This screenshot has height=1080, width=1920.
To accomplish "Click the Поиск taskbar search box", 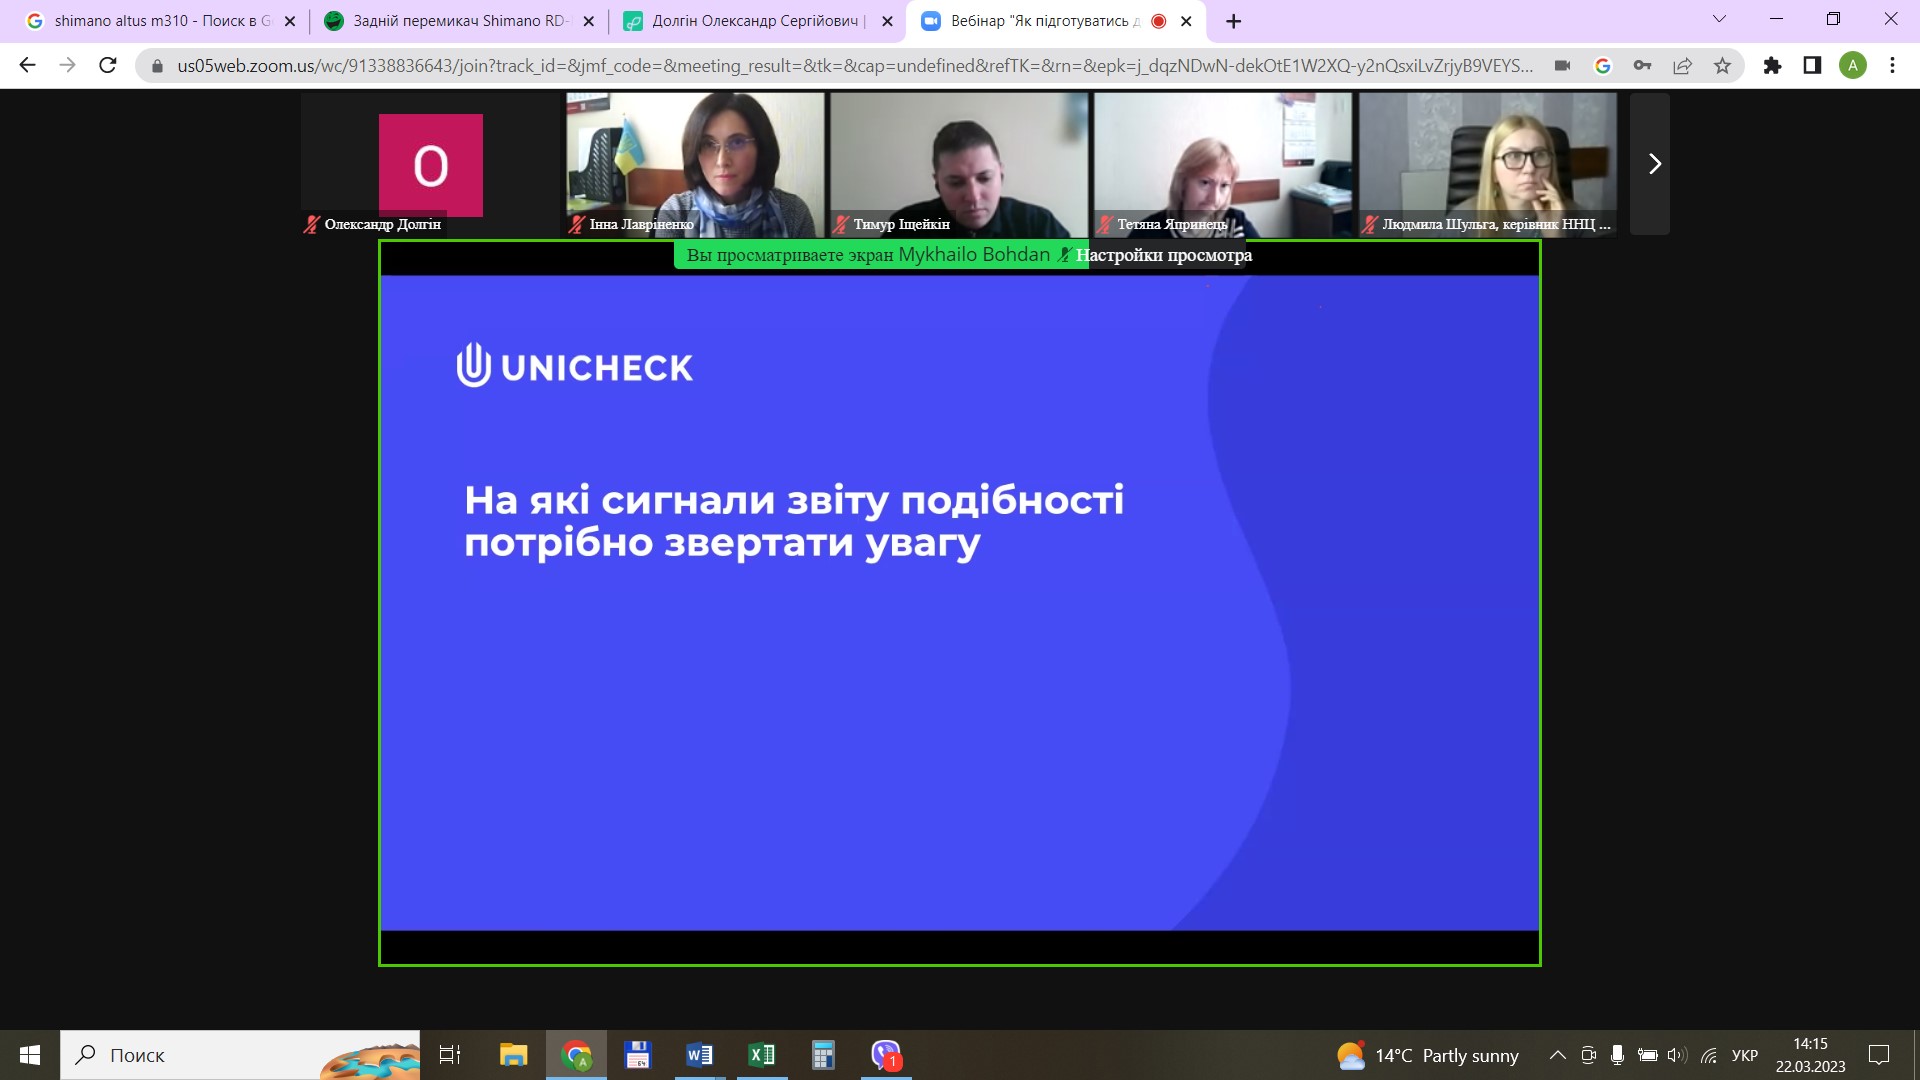I will (240, 1055).
